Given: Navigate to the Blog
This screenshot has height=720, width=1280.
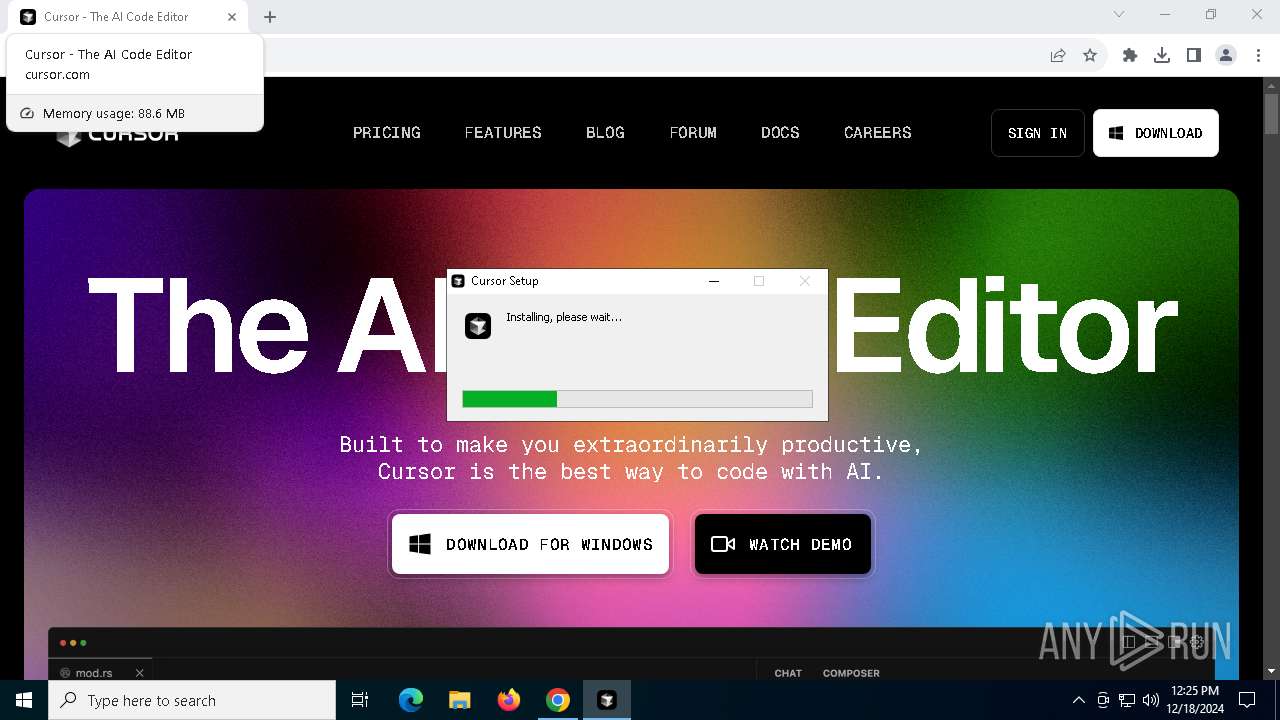Looking at the screenshot, I should (605, 133).
